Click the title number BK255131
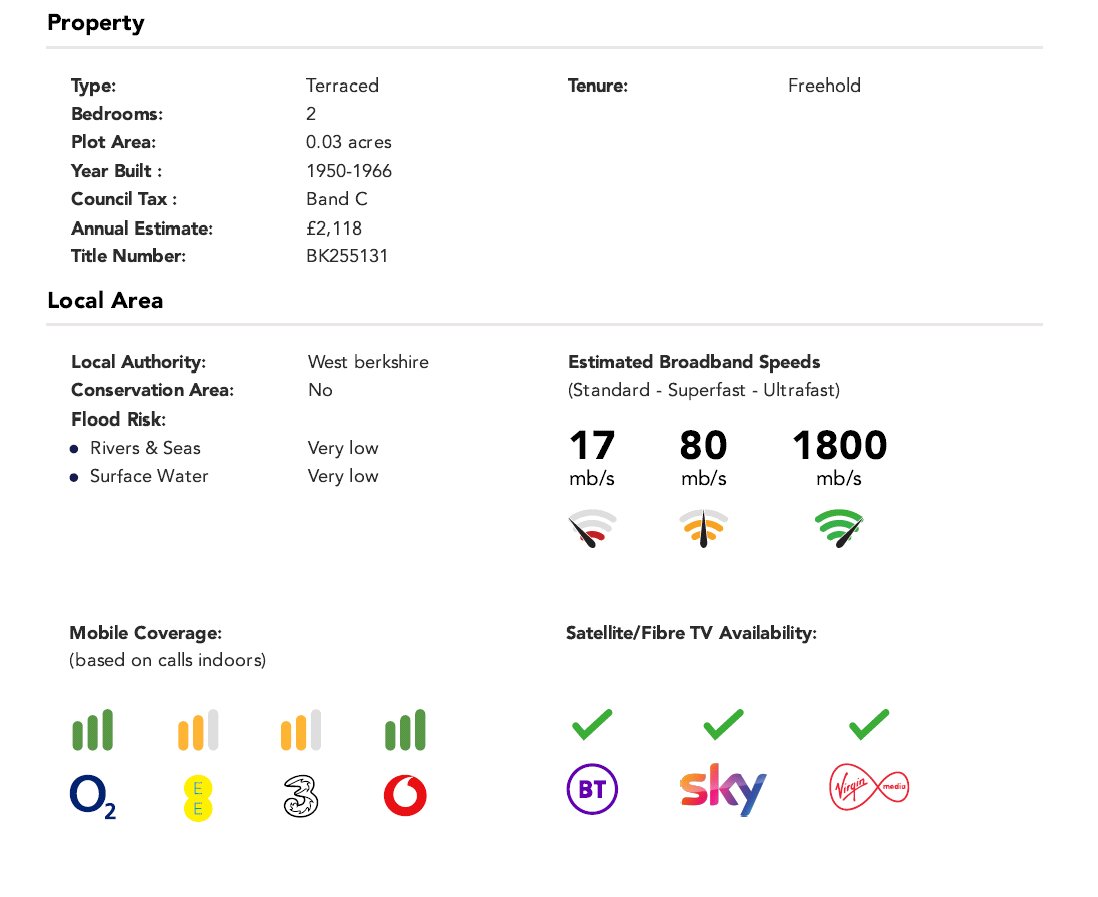 click(x=347, y=256)
